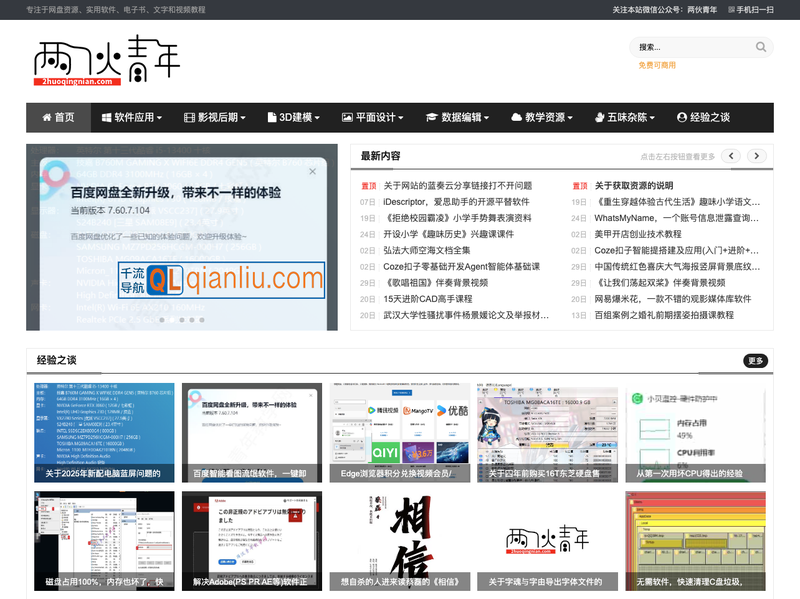Show next page of 最新内容
Viewport: 800px width, 599px height.
[x=758, y=156]
